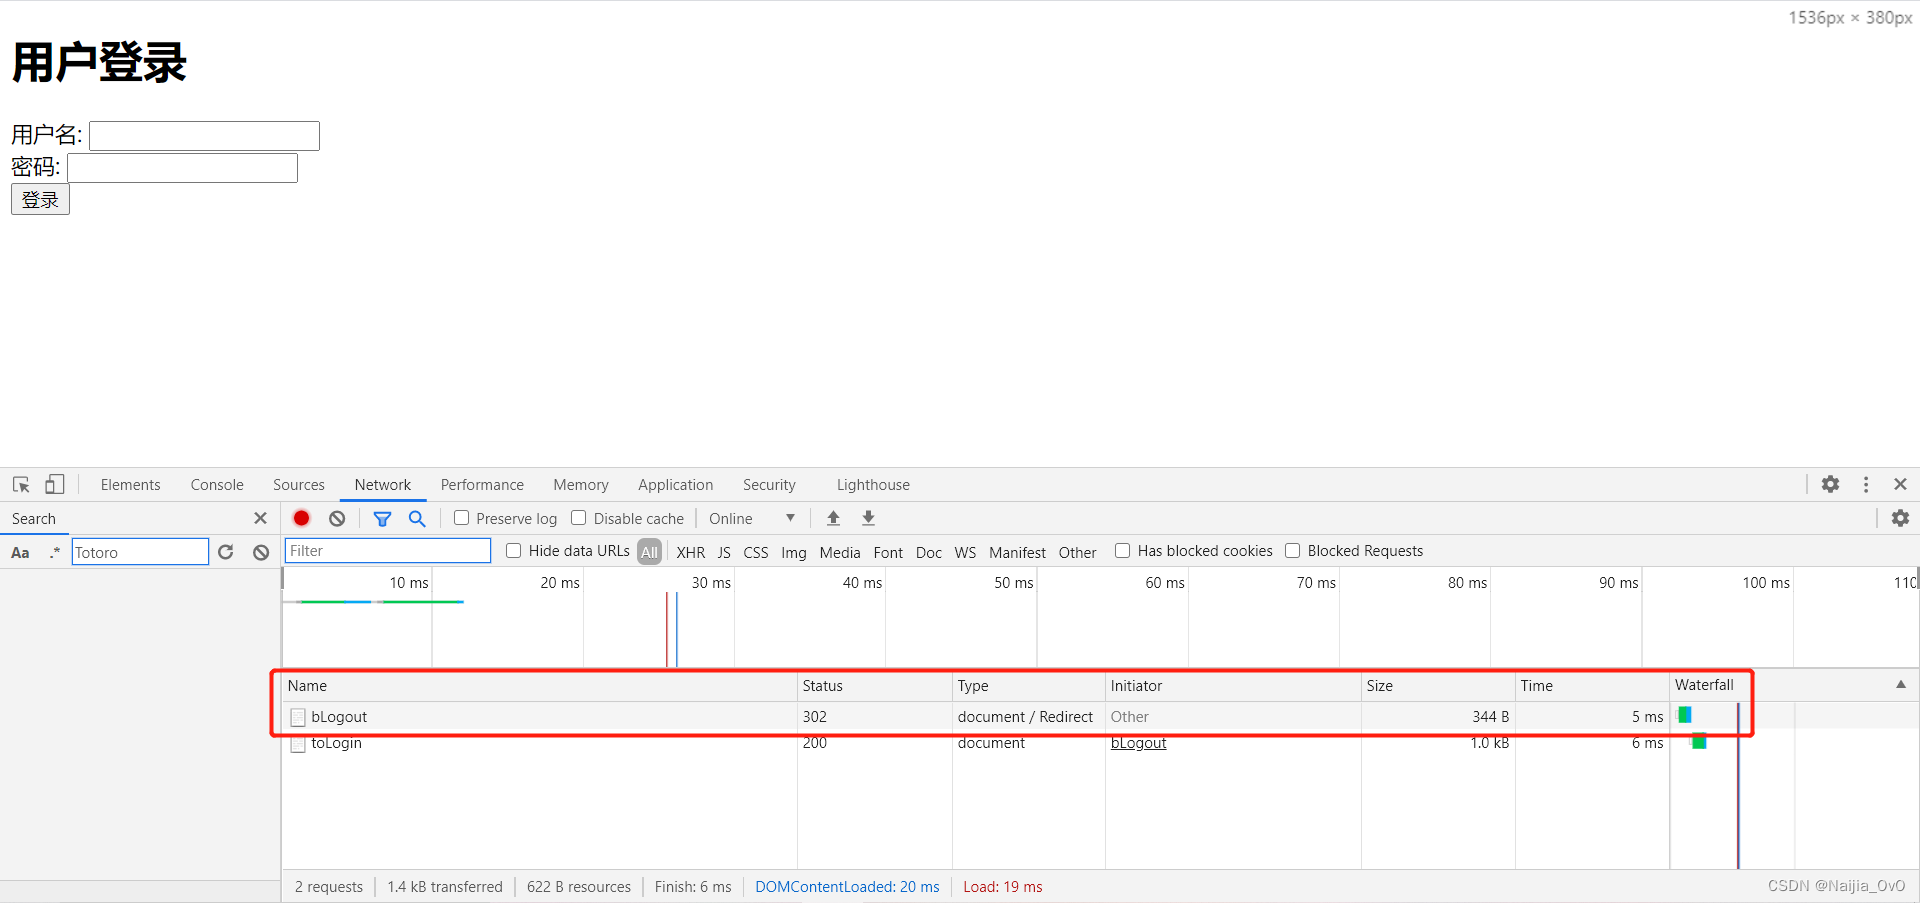Click the network Filter text box

click(388, 551)
